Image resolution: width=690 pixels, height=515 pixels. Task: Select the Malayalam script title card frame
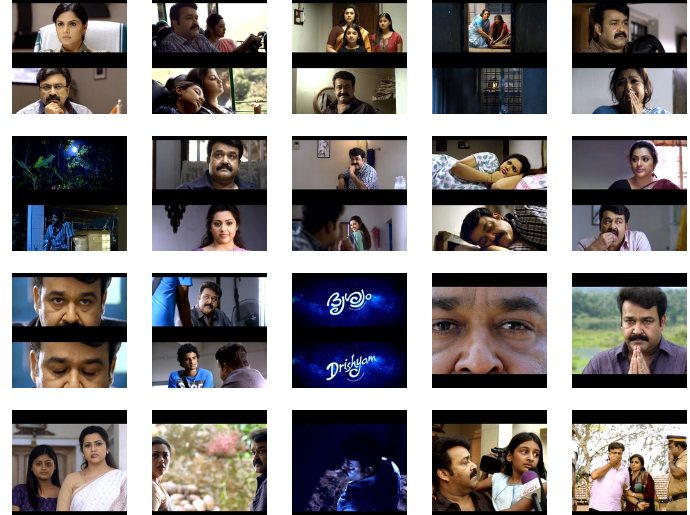pyautogui.click(x=349, y=301)
